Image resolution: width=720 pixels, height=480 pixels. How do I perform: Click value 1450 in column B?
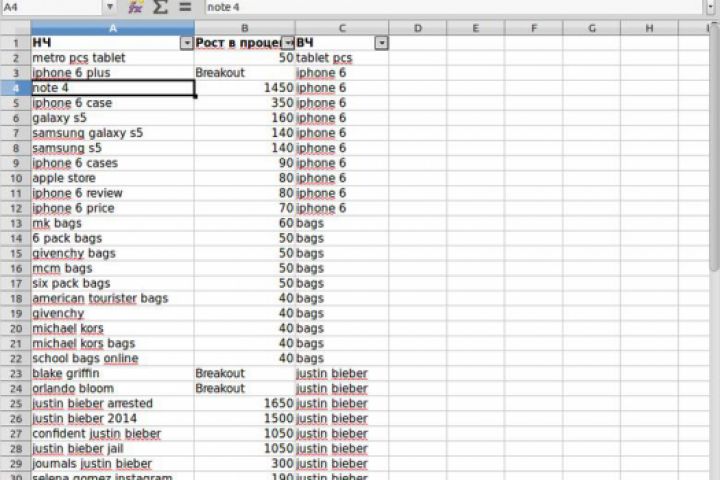tap(245, 88)
